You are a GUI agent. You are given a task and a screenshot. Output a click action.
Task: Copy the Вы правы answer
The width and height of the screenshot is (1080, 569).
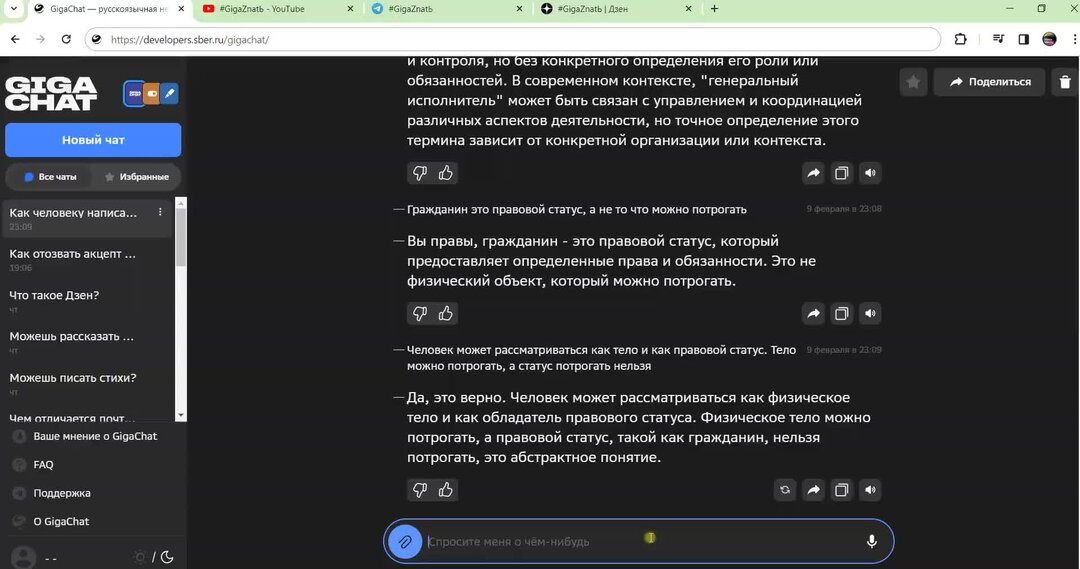842,313
